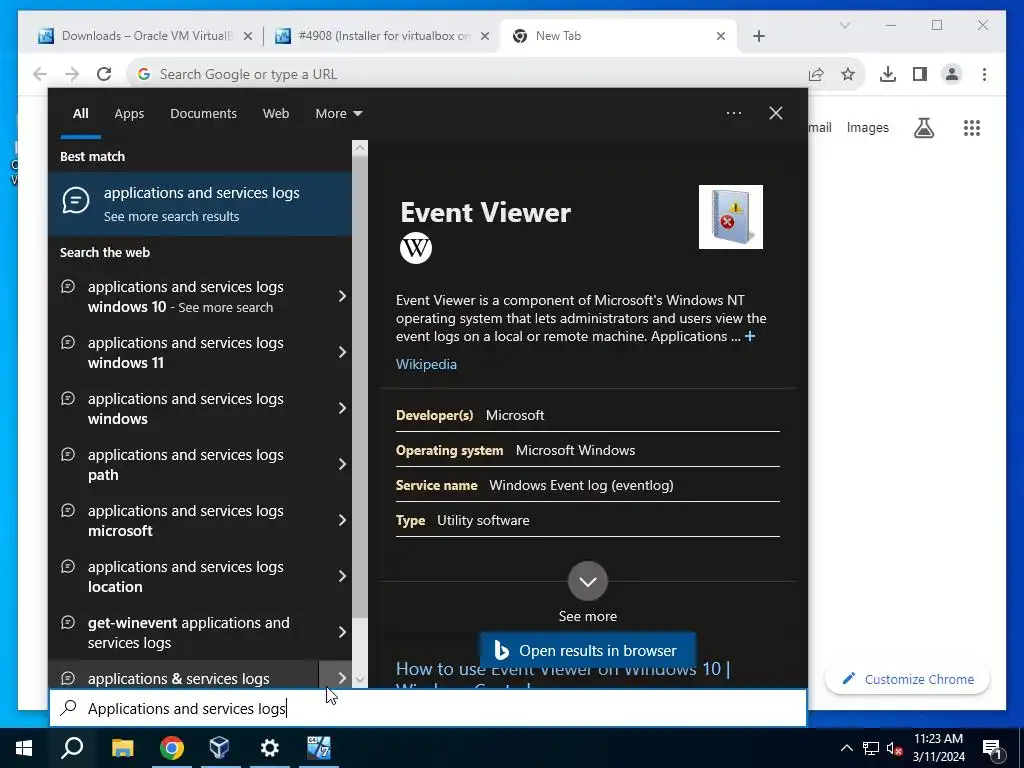The width and height of the screenshot is (1024, 768).
Task: Click the Wikipedia W logo icon
Action: tap(416, 248)
